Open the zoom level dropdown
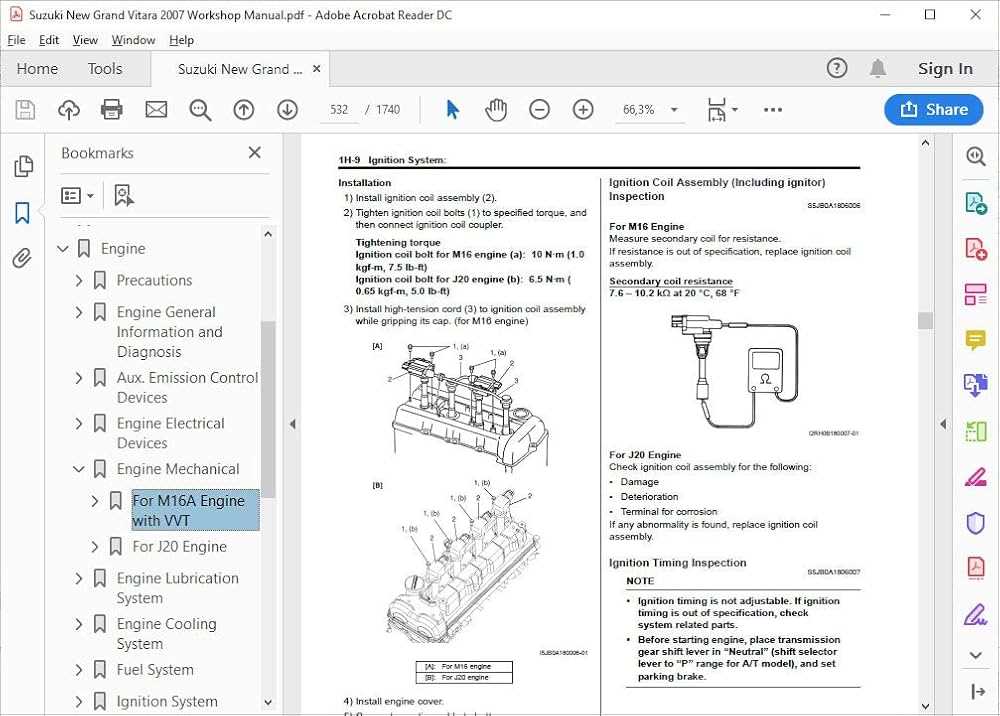This screenshot has width=1000, height=716. (674, 110)
